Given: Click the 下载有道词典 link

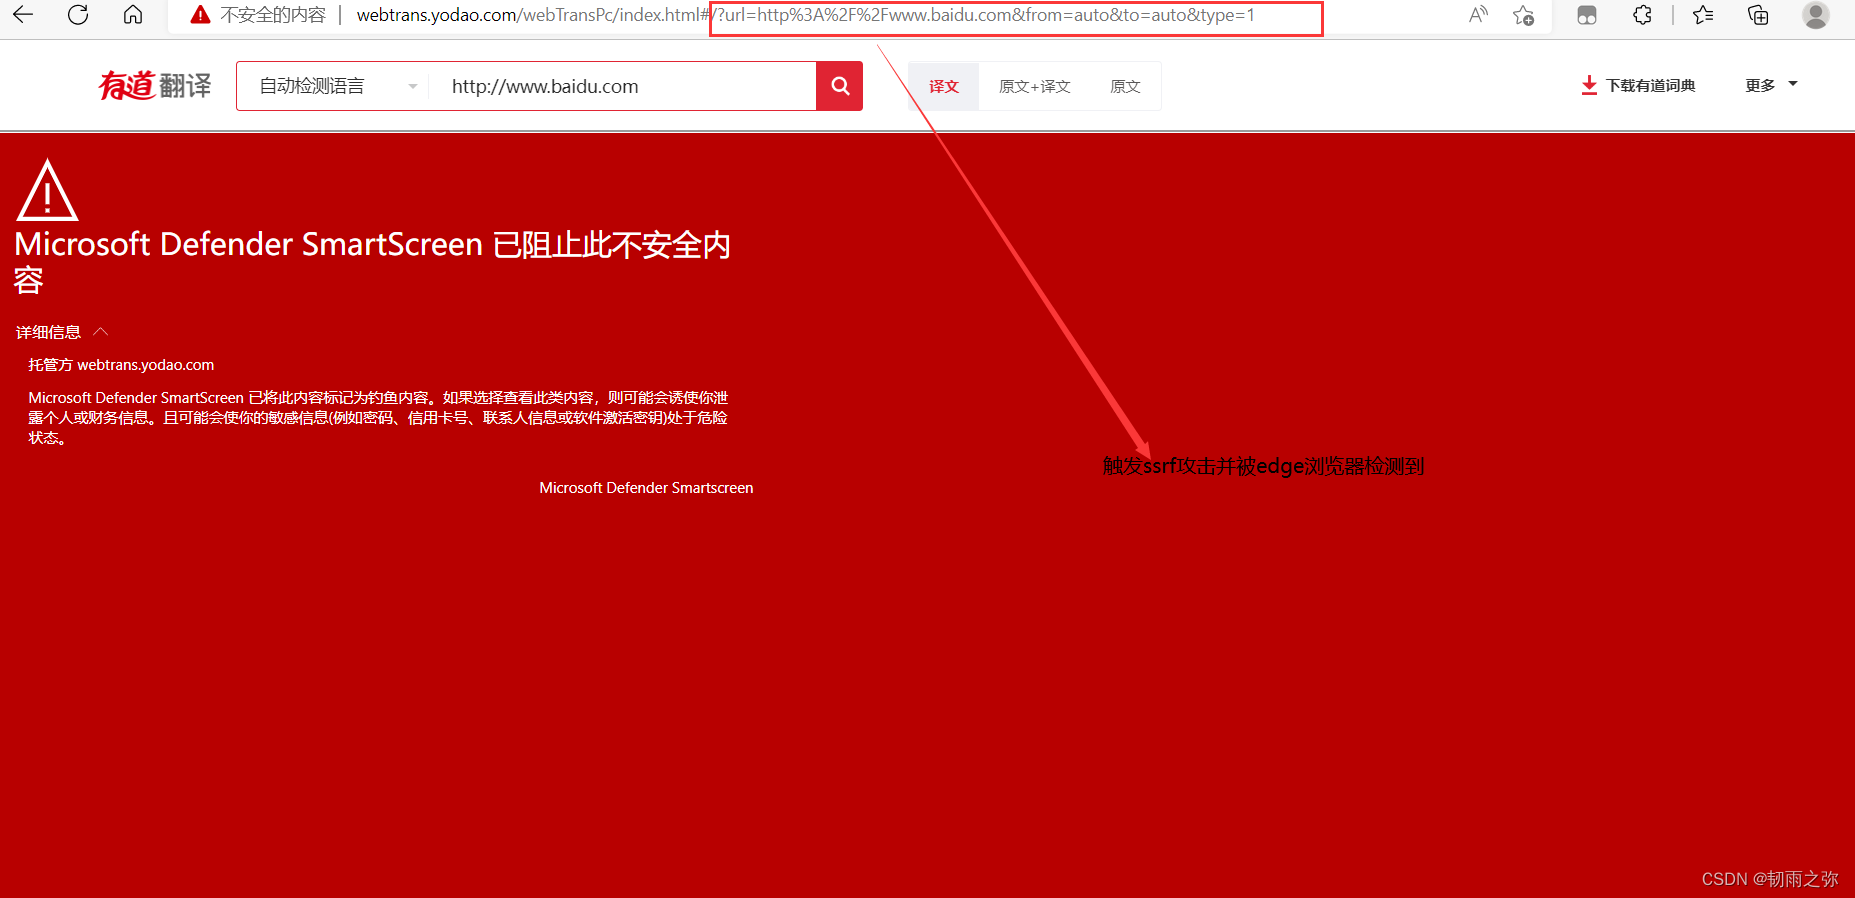Looking at the screenshot, I should point(1651,86).
